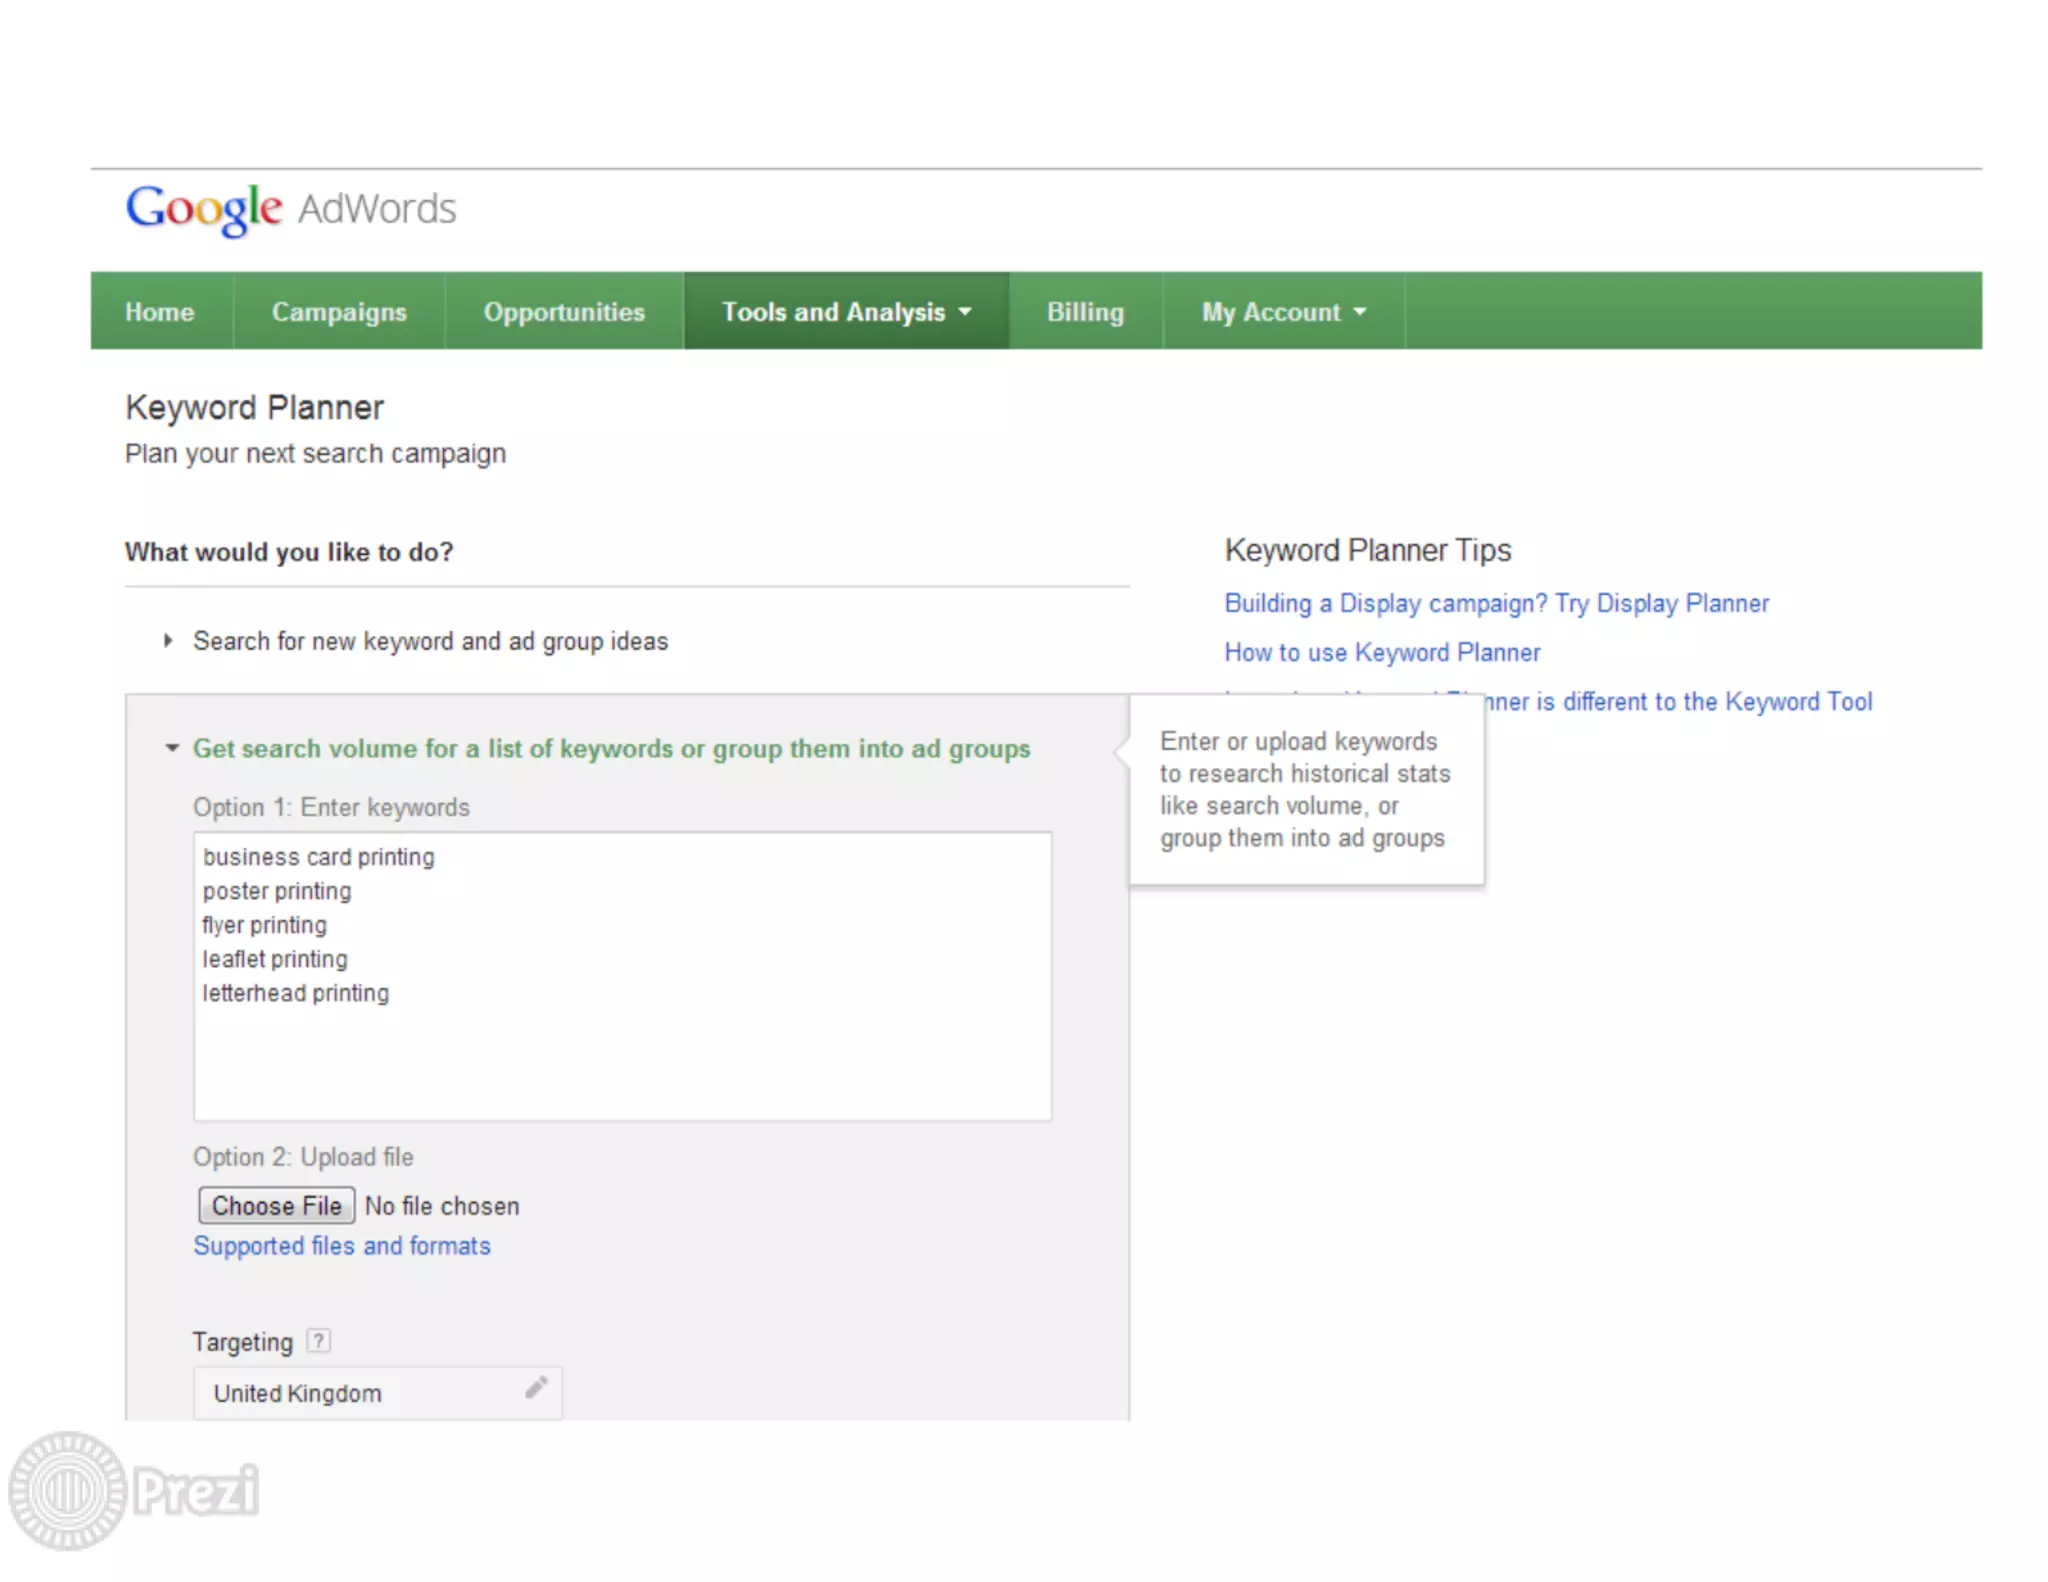Screen dimensions: 2048x1582
Task: Switch to the Opportunities tab
Action: [x=564, y=312]
